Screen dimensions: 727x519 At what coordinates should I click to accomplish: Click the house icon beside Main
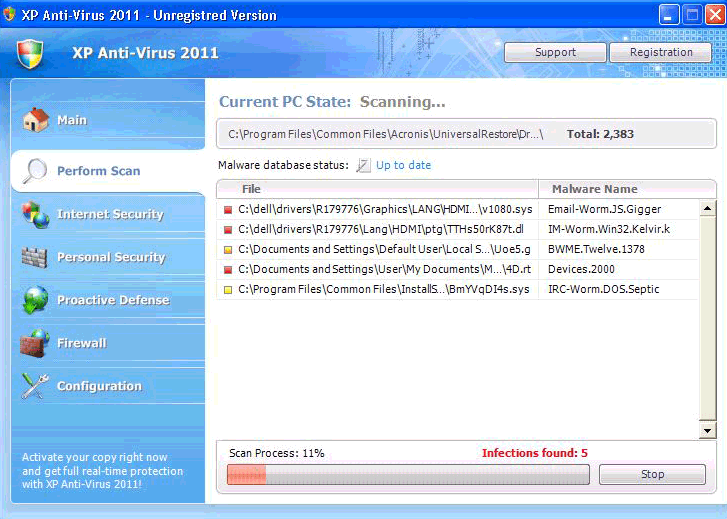(x=36, y=120)
